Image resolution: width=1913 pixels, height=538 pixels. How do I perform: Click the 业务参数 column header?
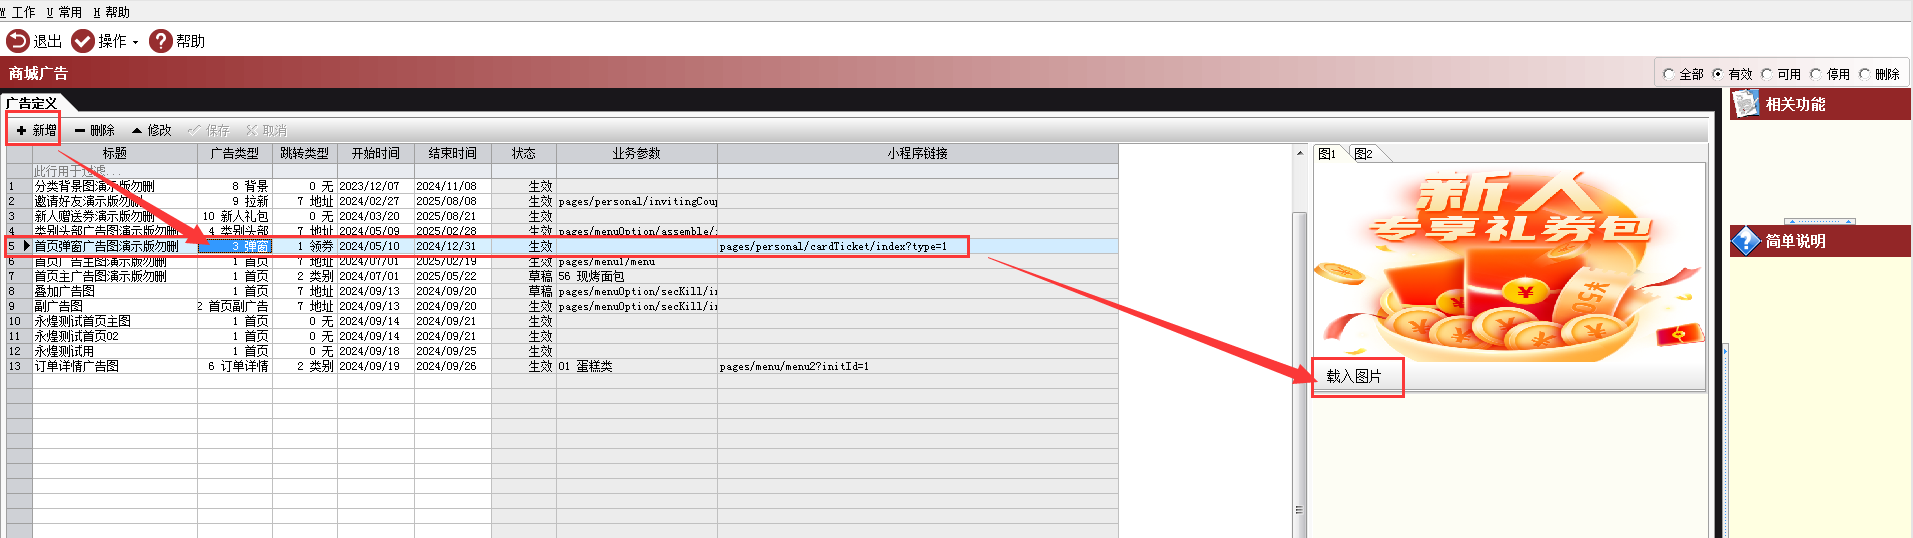[x=637, y=153]
